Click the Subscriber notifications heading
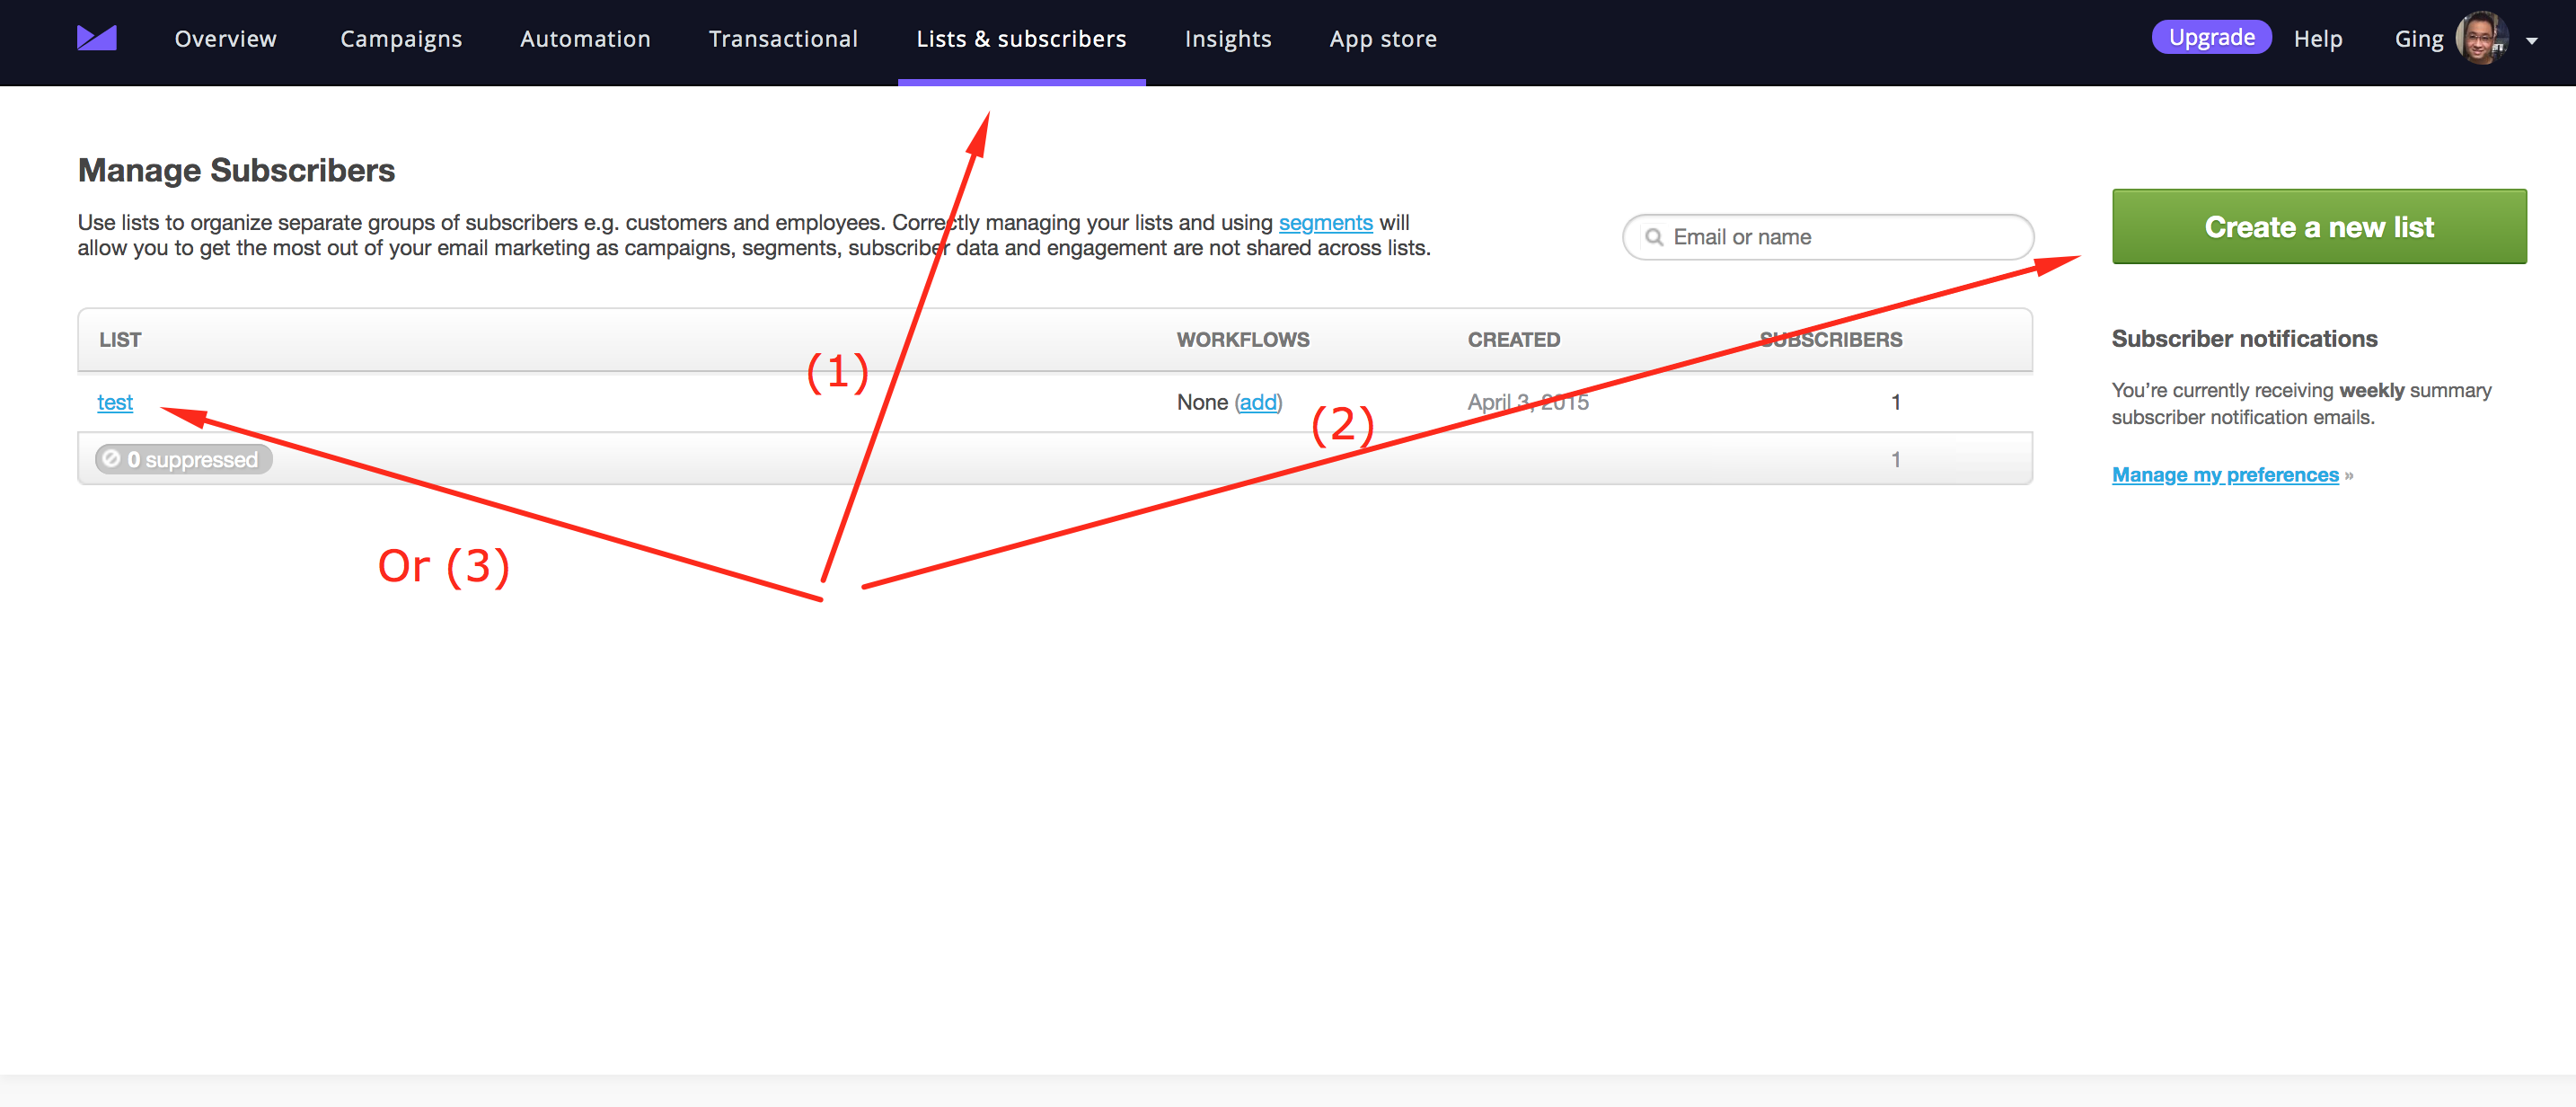The height and width of the screenshot is (1107, 2576). coord(2244,339)
